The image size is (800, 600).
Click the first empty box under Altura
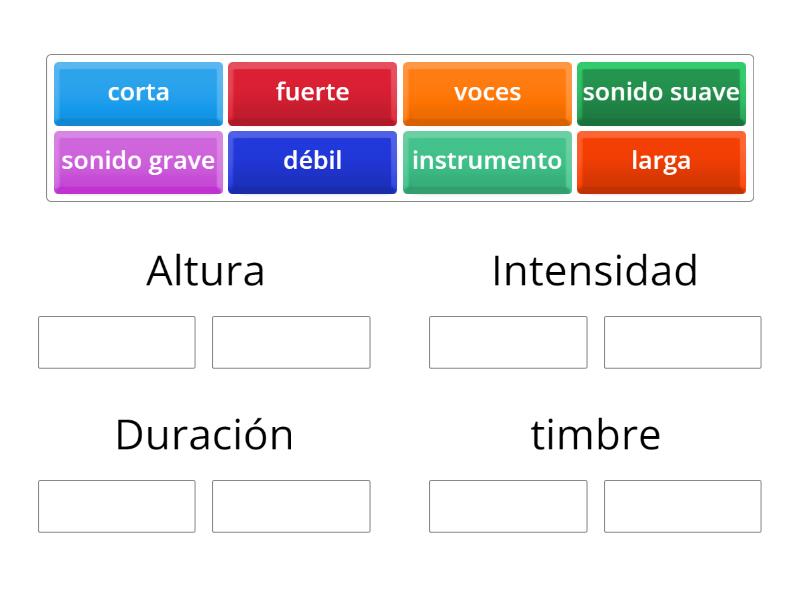116,342
